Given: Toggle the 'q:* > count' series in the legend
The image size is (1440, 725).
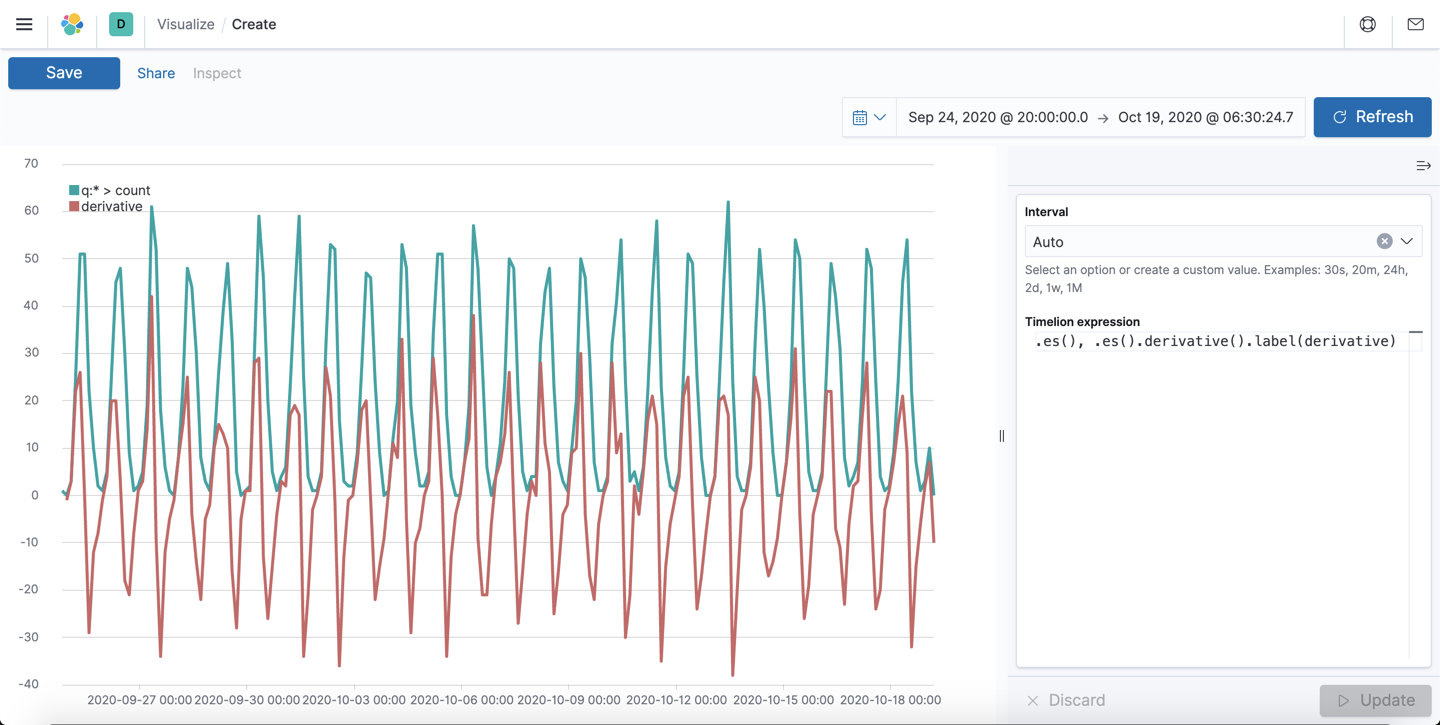Looking at the screenshot, I should click(112, 190).
